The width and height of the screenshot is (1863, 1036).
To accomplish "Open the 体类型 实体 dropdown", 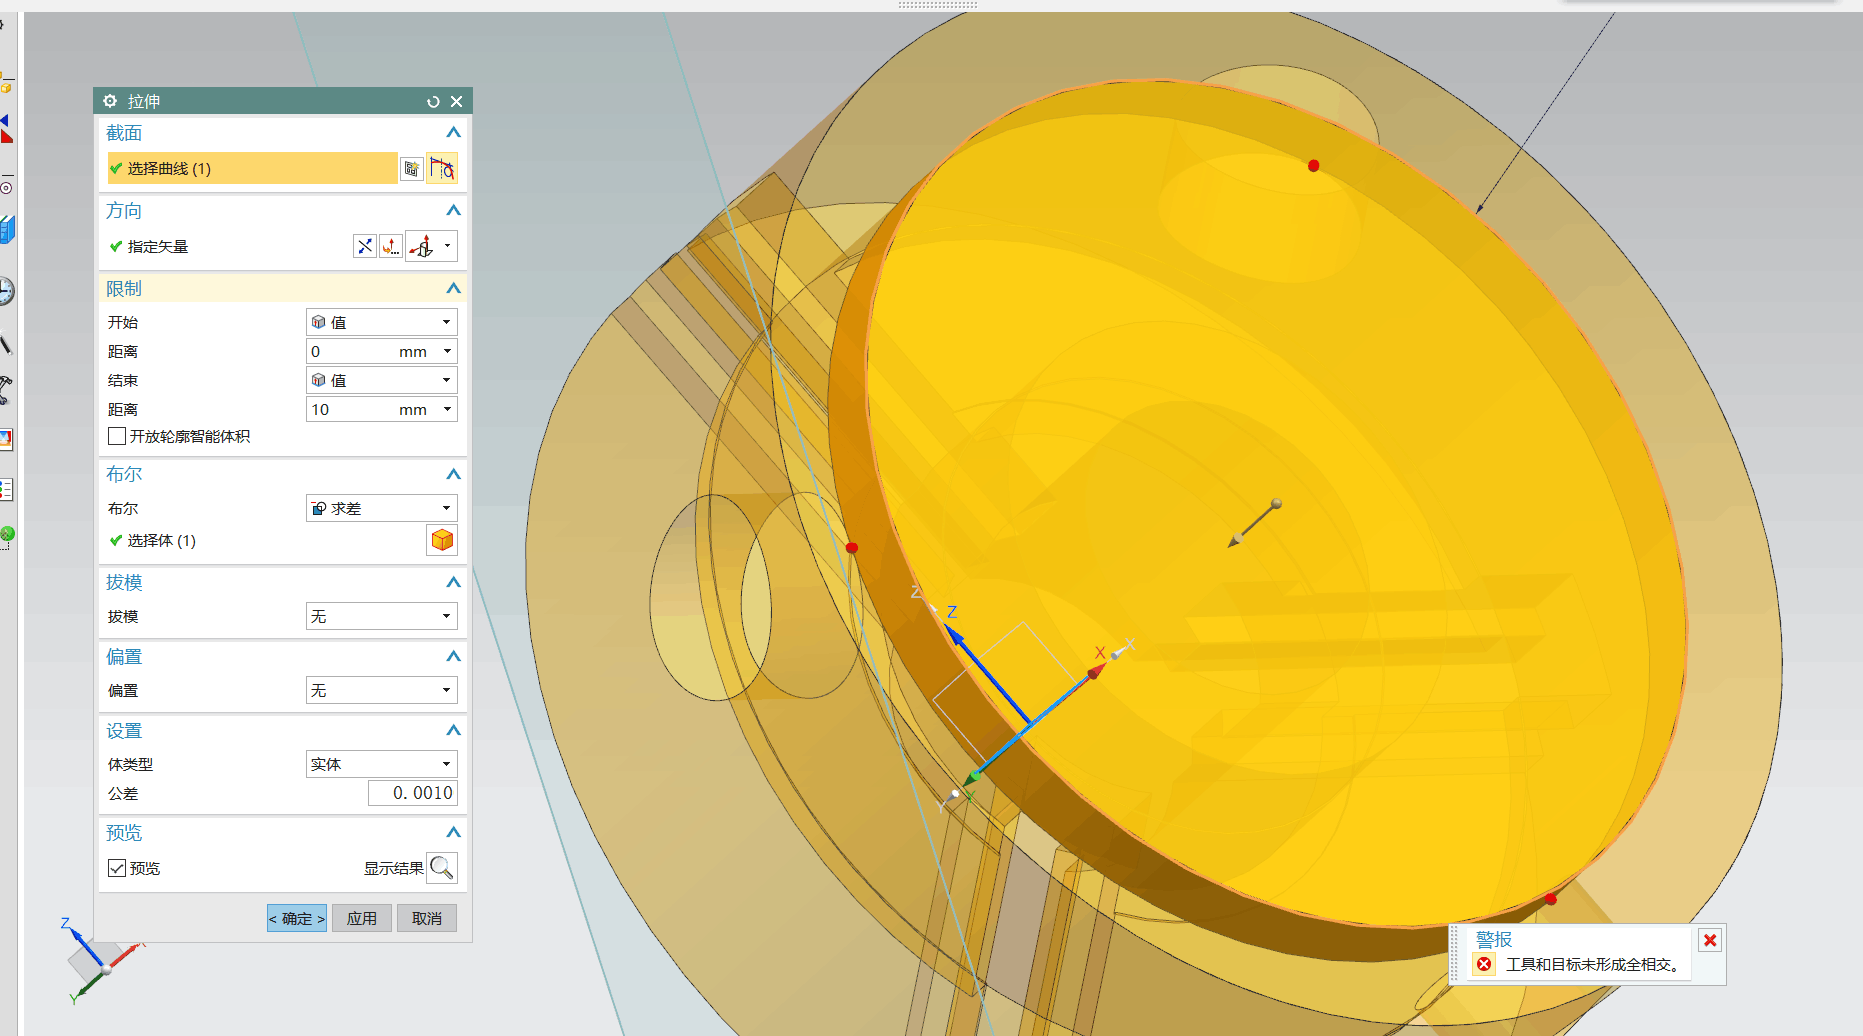I will (x=381, y=764).
